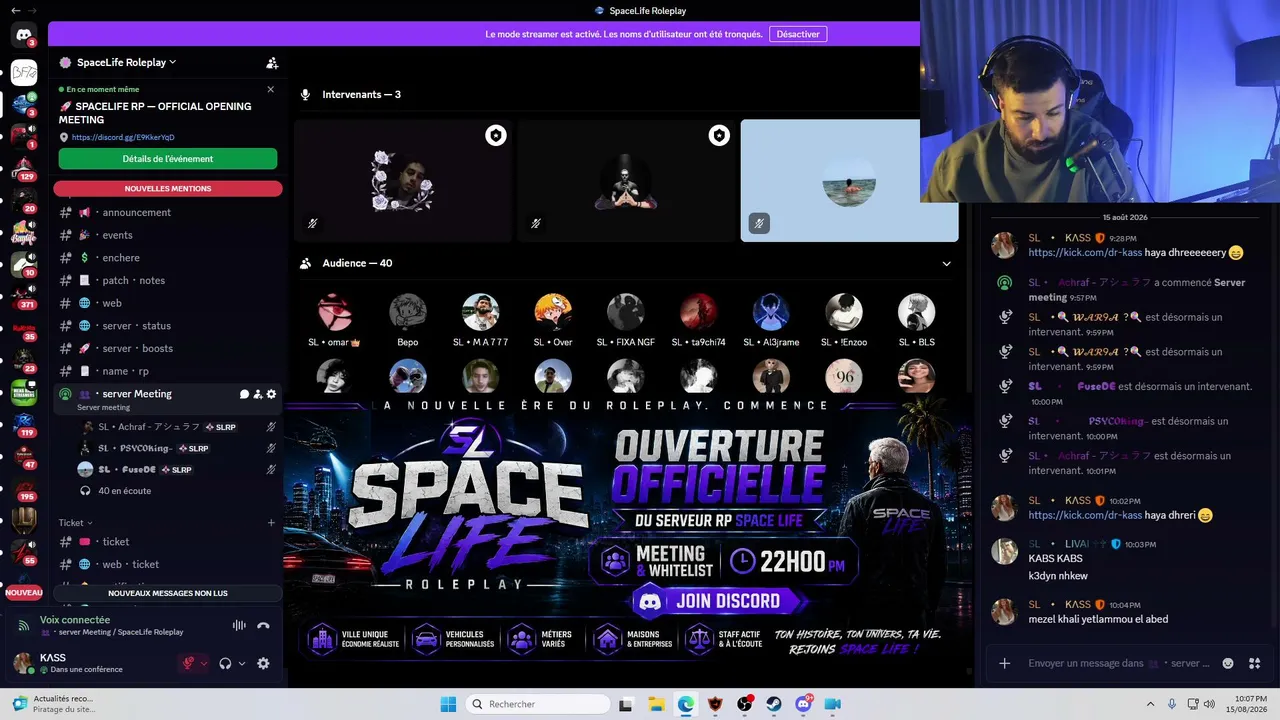Click the Windows Rechercher search box
Image resolution: width=1280 pixels, height=720 pixels.
(x=537, y=704)
